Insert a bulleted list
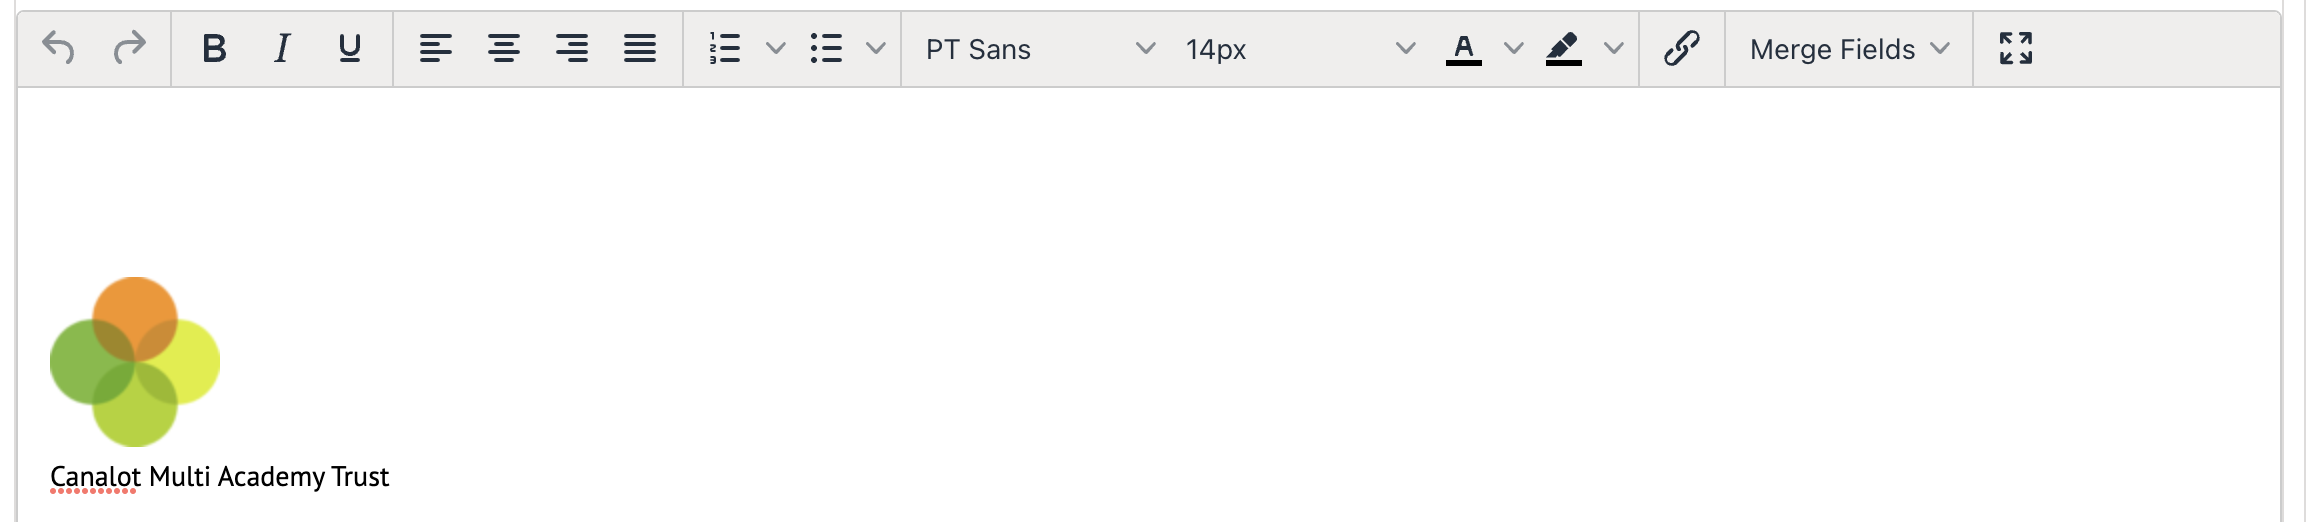 tap(826, 48)
